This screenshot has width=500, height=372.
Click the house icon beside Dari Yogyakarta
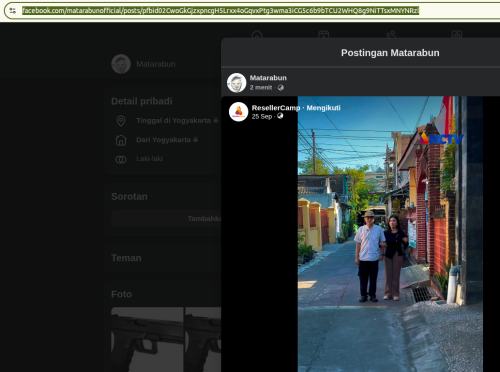pyautogui.click(x=121, y=140)
